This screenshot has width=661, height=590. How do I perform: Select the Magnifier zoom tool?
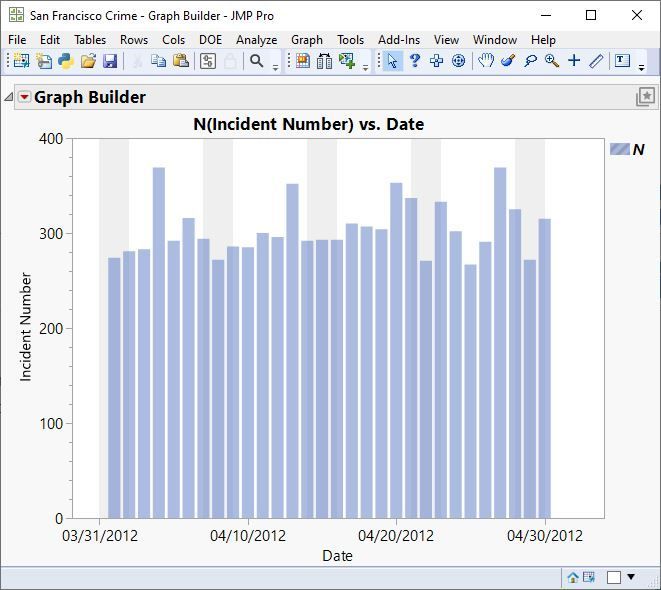[552, 61]
